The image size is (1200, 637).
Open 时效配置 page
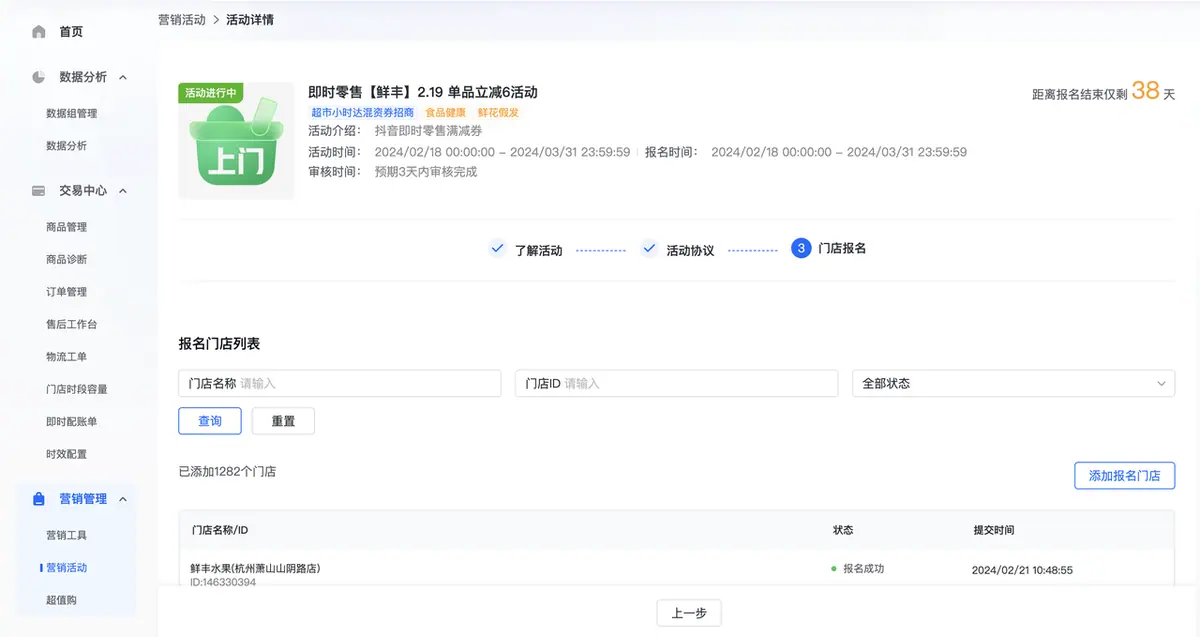66,454
